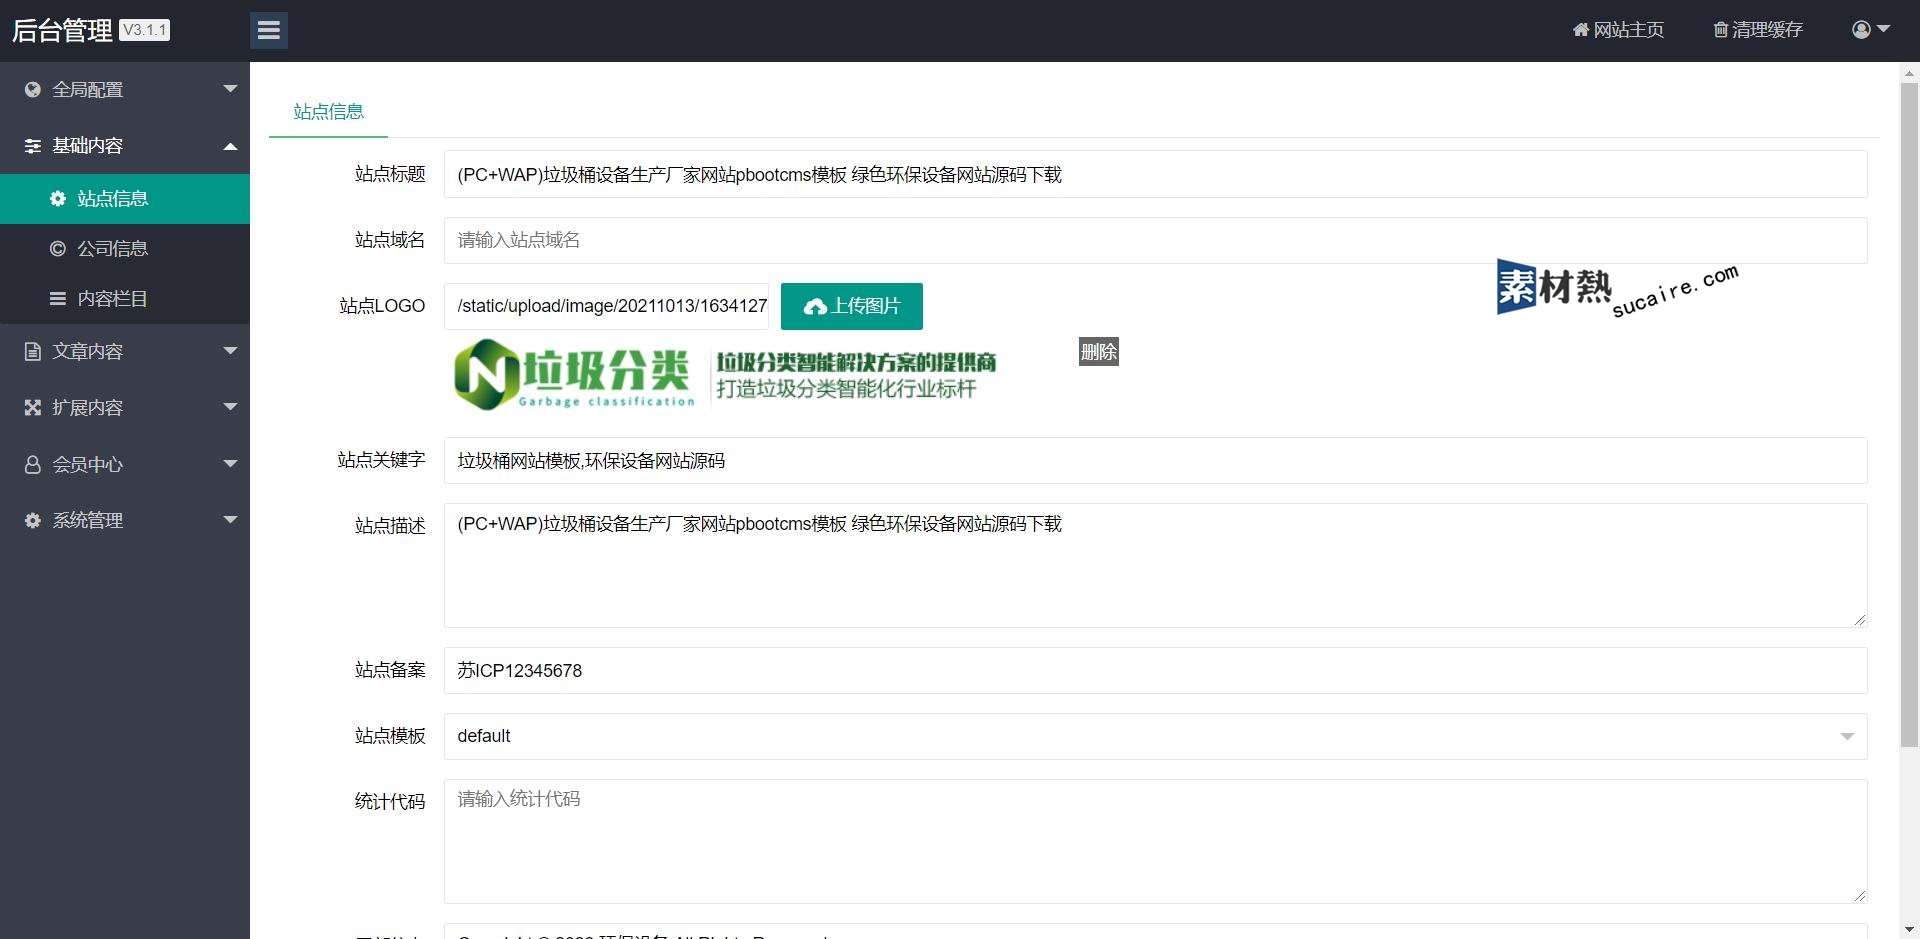Image resolution: width=1920 pixels, height=939 pixels.
Task: Go to 网站主页 link
Action: pyautogui.click(x=1618, y=30)
